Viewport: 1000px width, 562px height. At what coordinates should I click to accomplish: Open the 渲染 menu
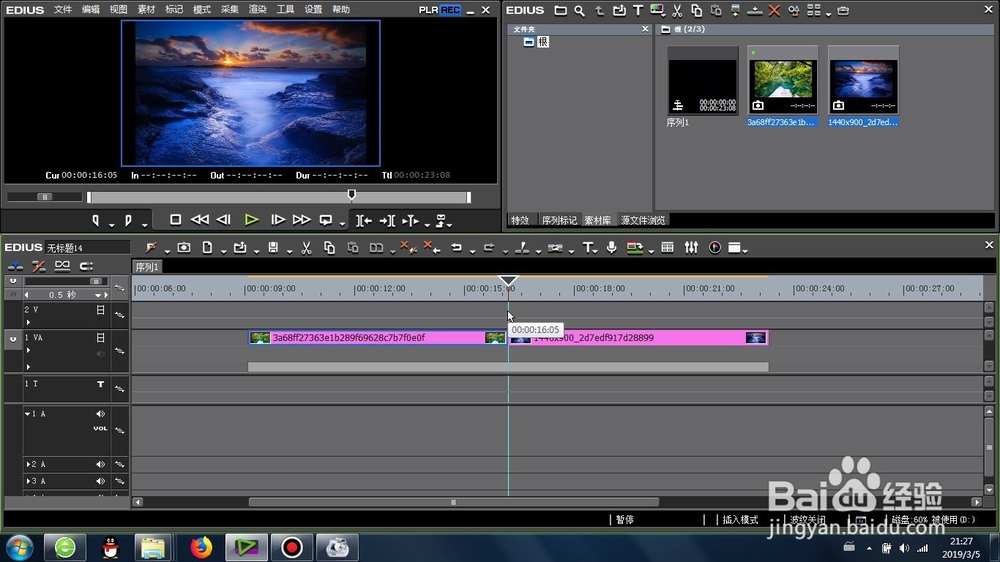pos(258,10)
